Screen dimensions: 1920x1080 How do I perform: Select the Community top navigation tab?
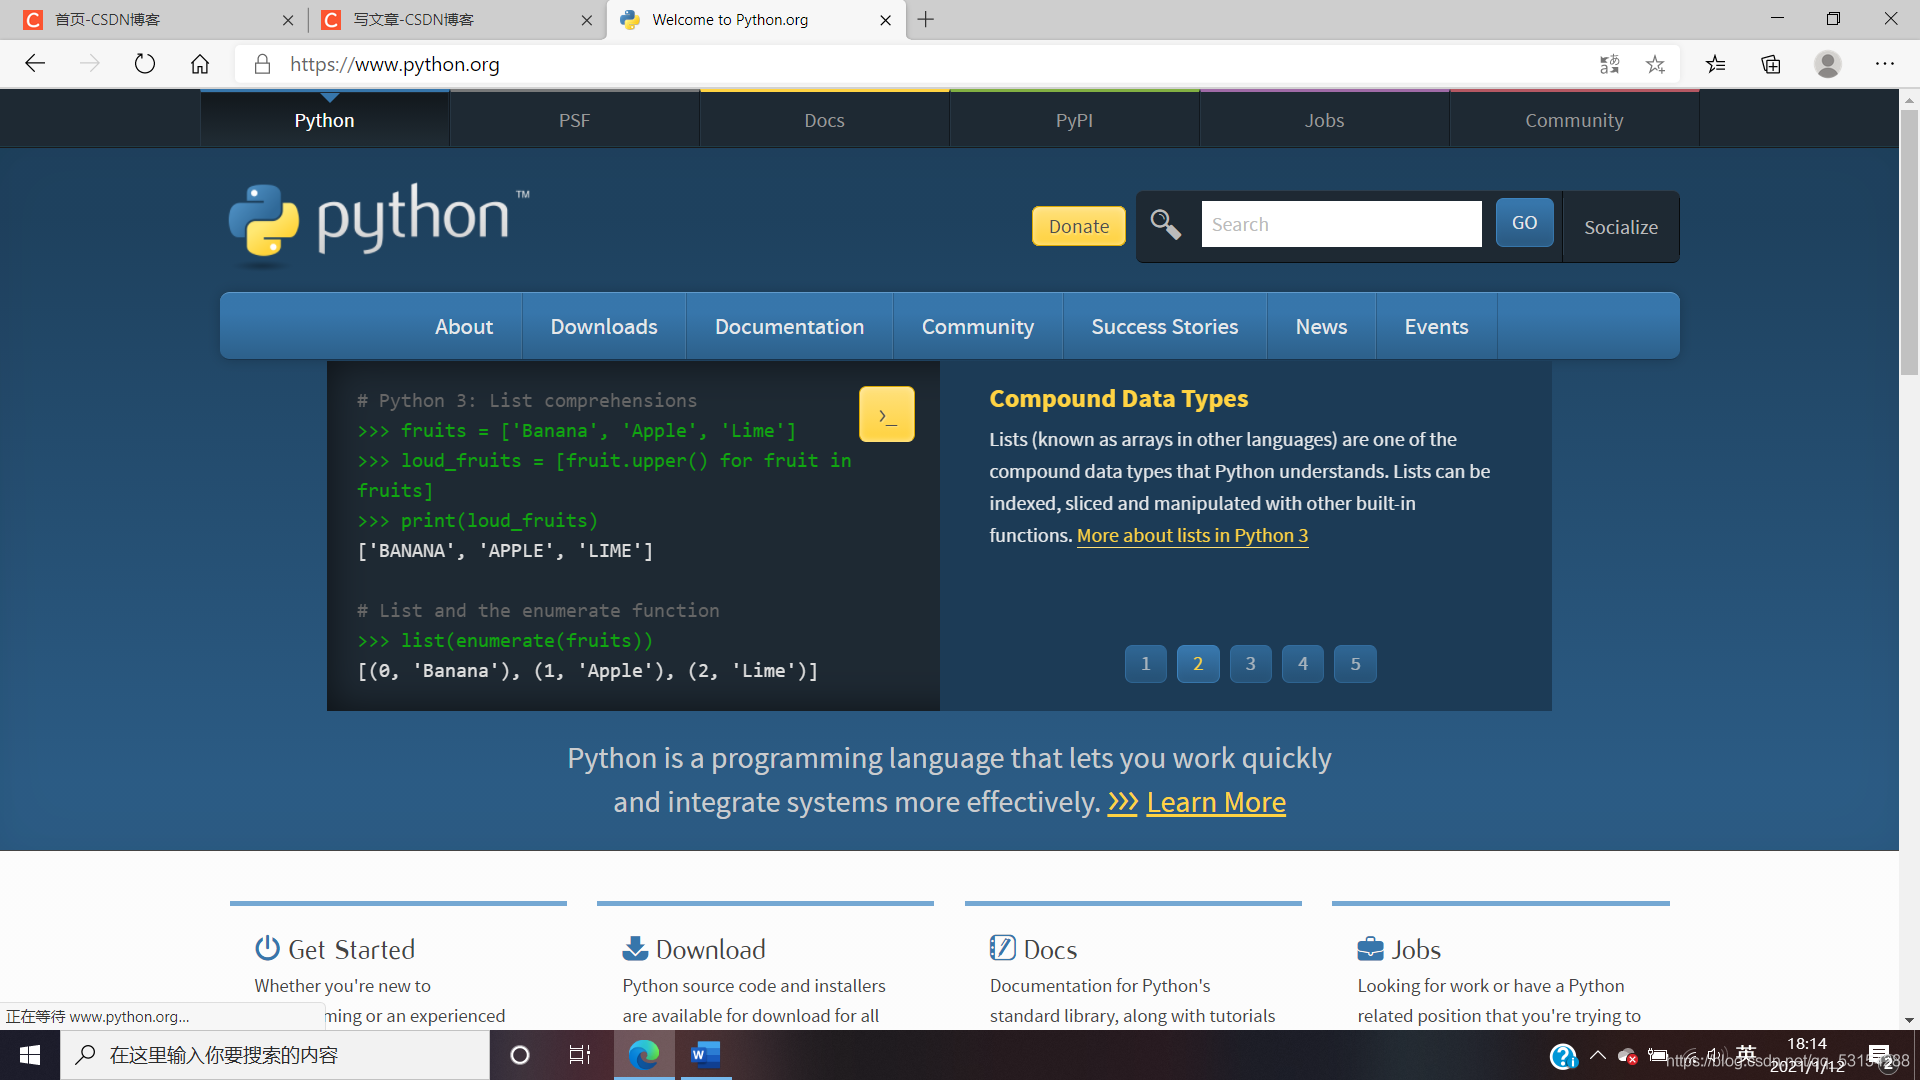tap(1575, 120)
